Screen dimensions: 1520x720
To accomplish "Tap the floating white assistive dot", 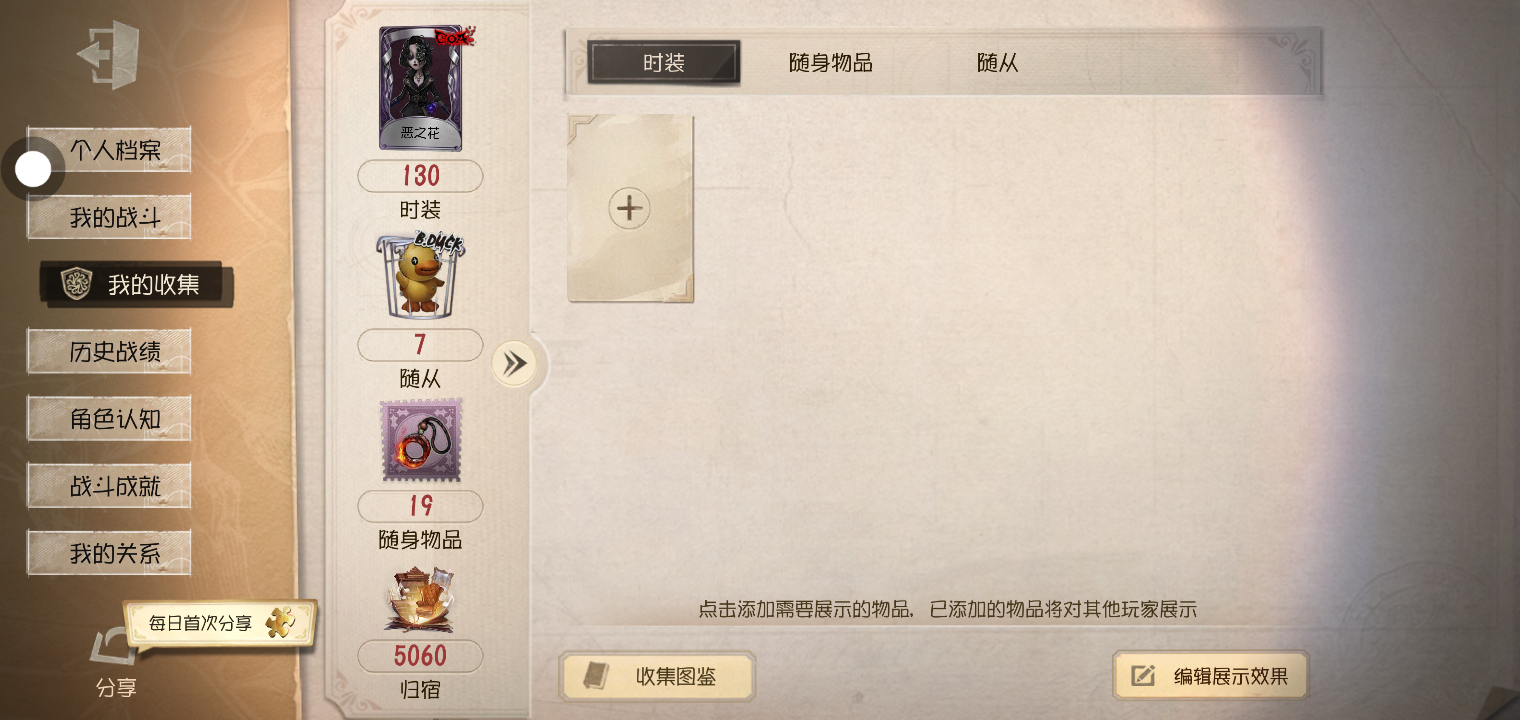I will click(x=33, y=170).
